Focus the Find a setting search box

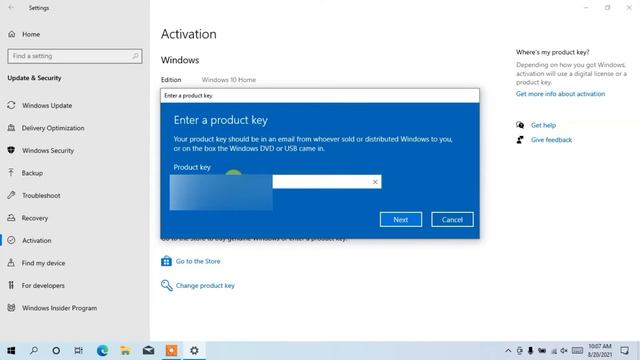point(75,56)
